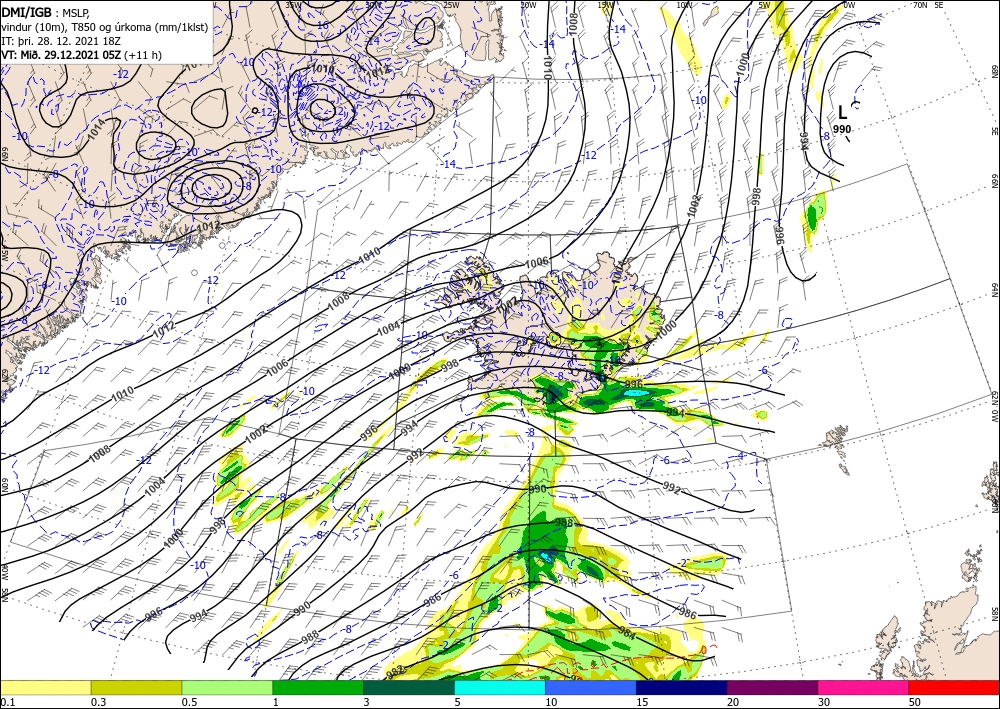Click the 'VT: Mið. 29.12.2021 05Z (+11 h)' line

(x=82, y=55)
